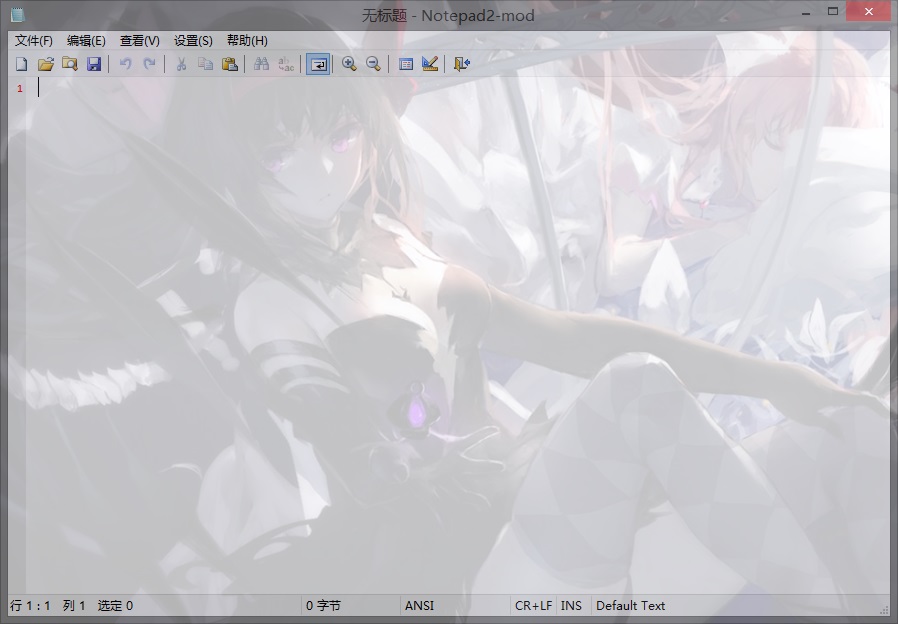Open the 帮助(H) menu
Image resolution: width=898 pixels, height=624 pixels.
[247, 41]
